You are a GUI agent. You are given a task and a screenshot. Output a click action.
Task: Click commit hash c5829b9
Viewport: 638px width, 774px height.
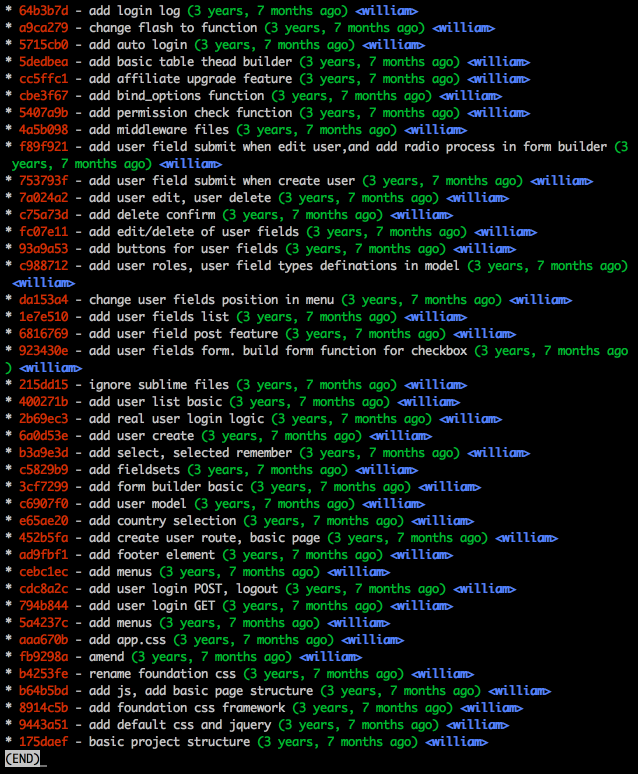43,469
